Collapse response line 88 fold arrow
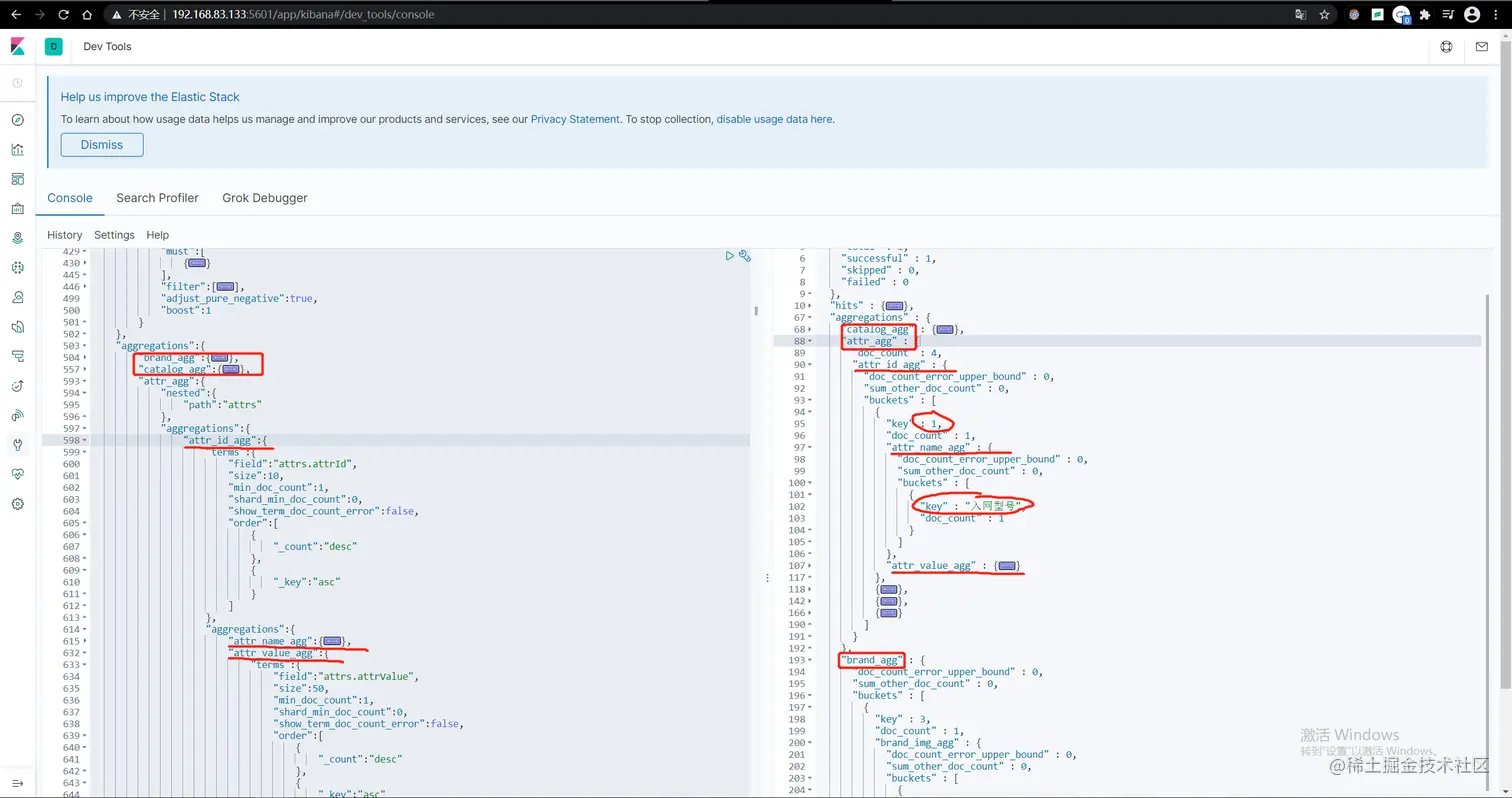Image resolution: width=1512 pixels, height=798 pixels. pyautogui.click(x=810, y=341)
